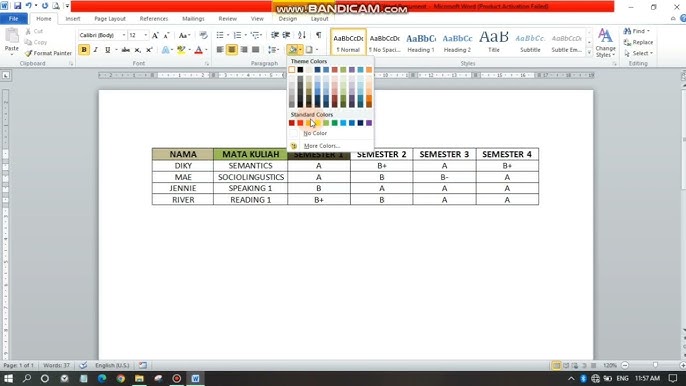686x386 pixels.
Task: Toggle Underline formatting
Action: tap(107, 50)
